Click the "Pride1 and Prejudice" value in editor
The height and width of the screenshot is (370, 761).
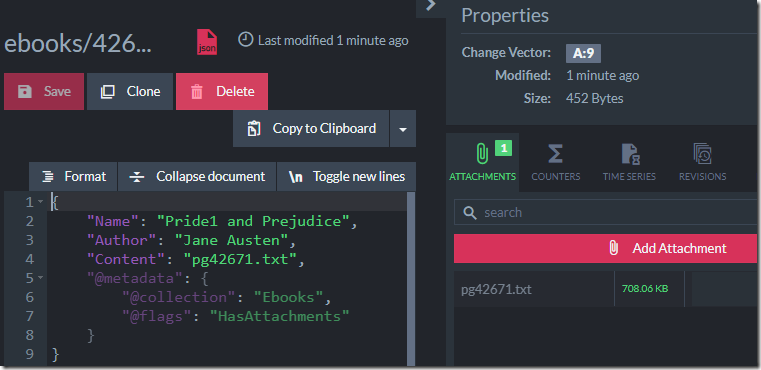[x=253, y=221]
